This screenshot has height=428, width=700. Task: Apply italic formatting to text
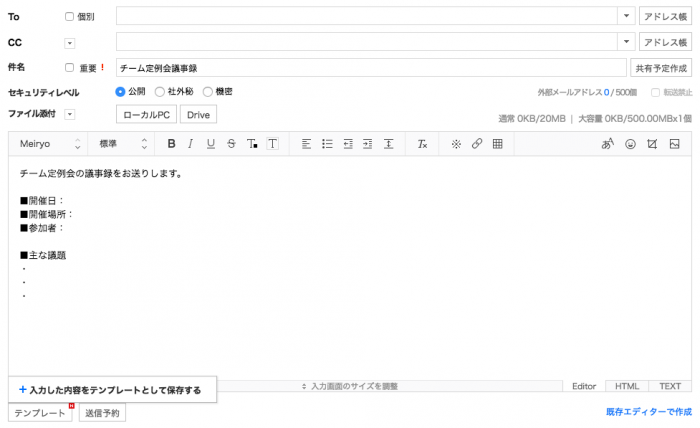[191, 144]
